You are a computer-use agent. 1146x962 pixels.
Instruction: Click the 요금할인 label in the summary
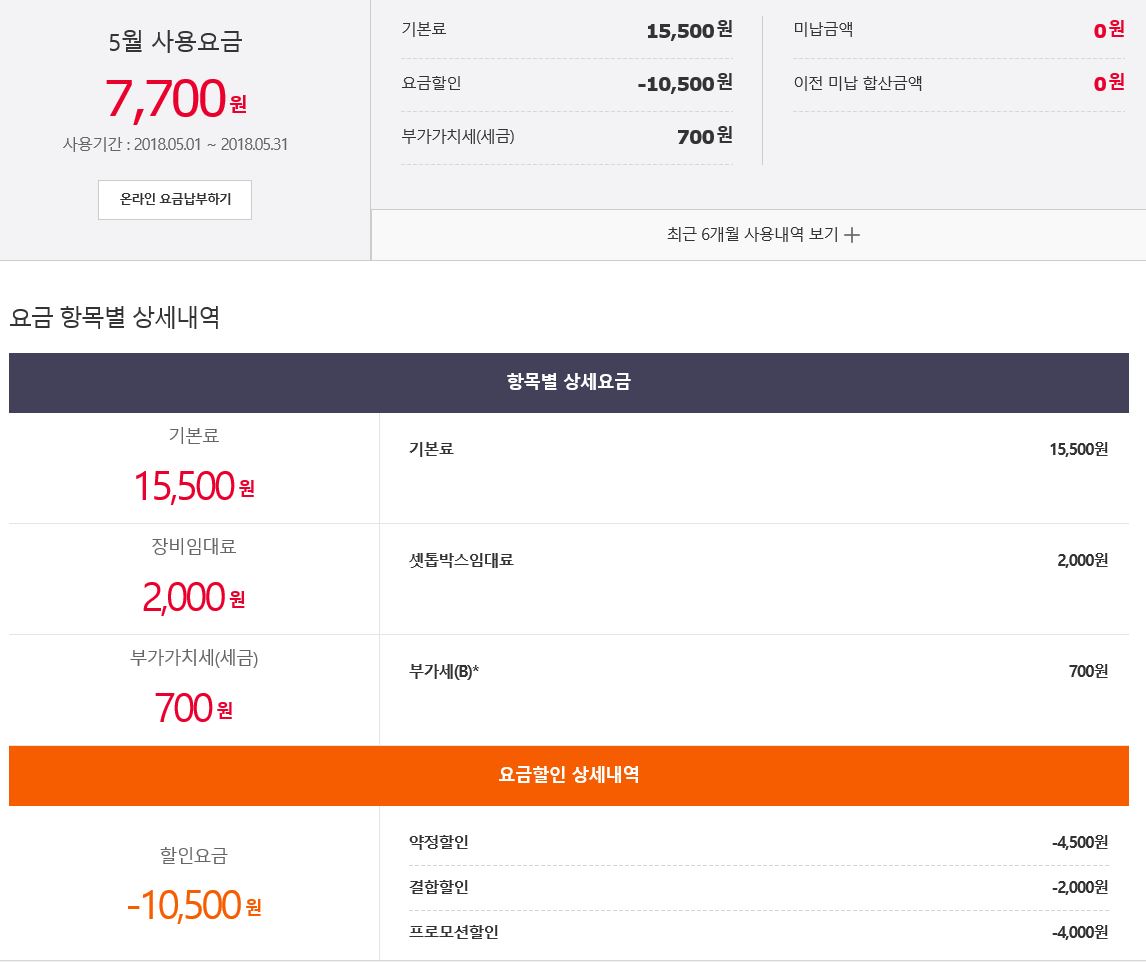[x=431, y=83]
